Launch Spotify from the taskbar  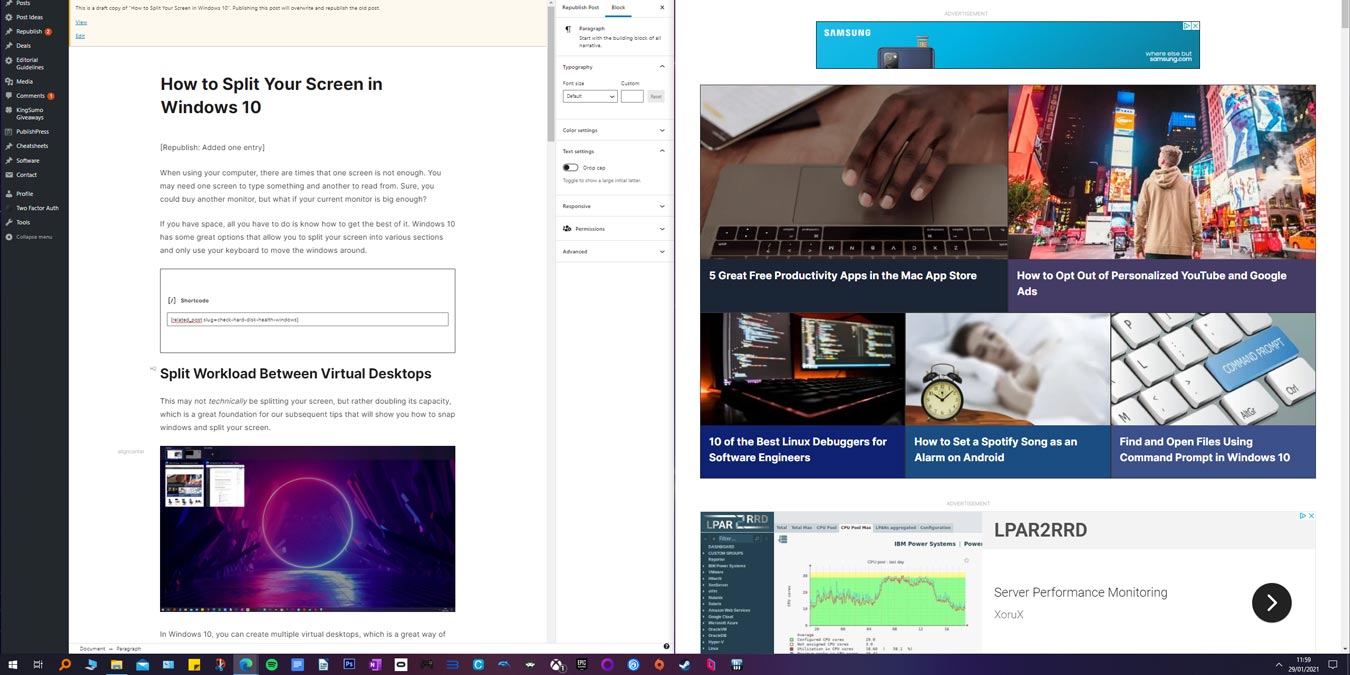pos(270,663)
